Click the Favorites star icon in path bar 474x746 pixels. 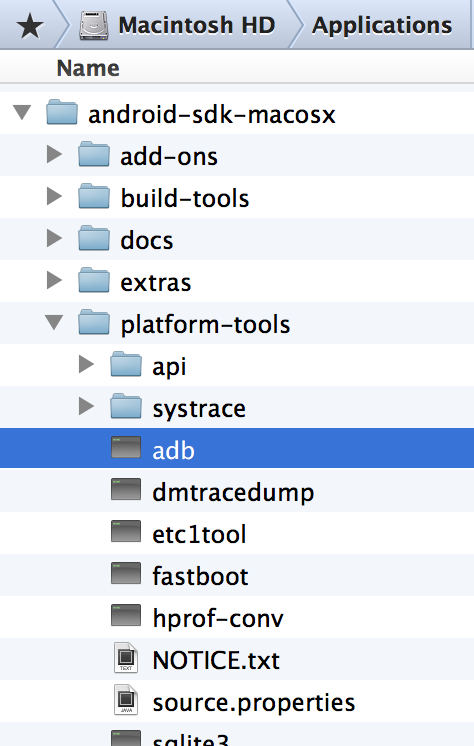[30, 26]
